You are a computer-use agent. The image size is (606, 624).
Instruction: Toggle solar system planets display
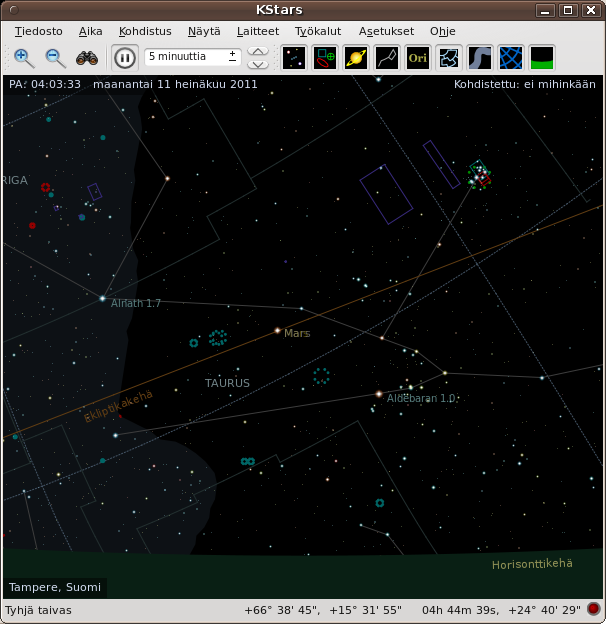[x=356, y=58]
